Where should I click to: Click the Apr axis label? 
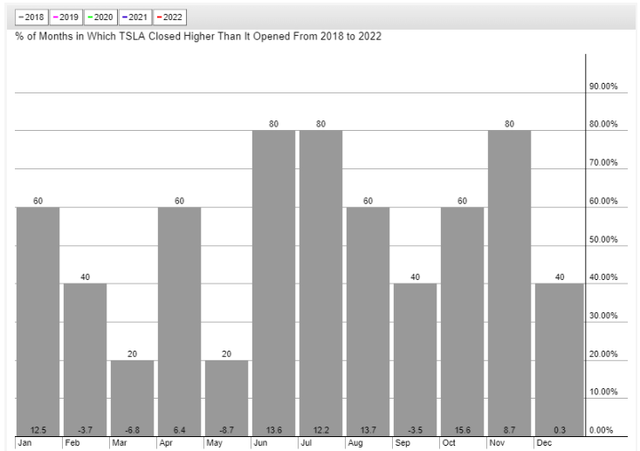point(166,443)
